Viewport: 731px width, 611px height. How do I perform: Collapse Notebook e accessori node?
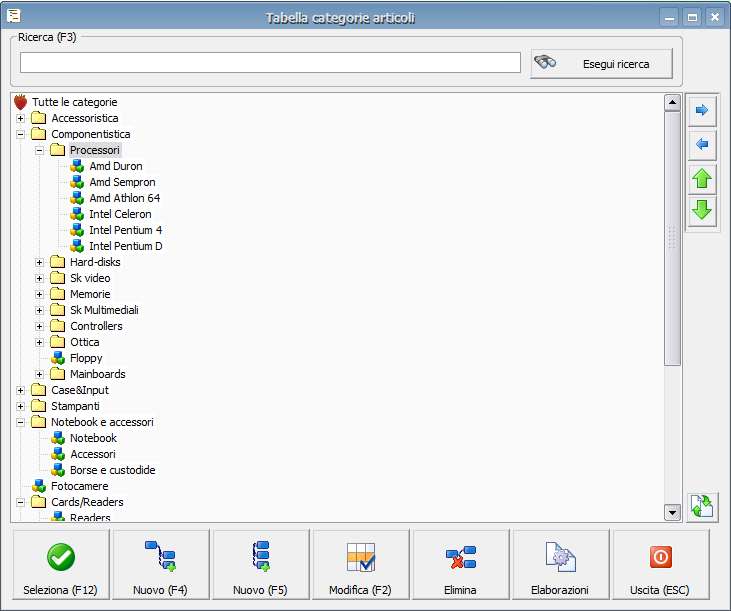pyautogui.click(x=21, y=422)
